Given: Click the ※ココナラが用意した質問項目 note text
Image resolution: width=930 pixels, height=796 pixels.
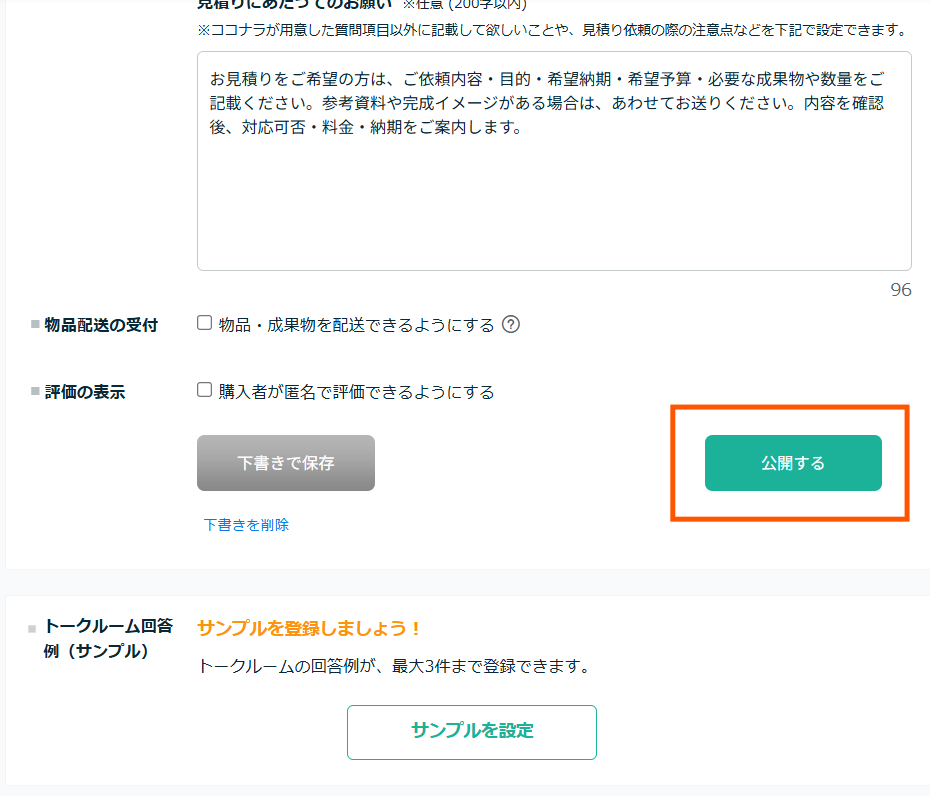Looking at the screenshot, I should point(552,30).
